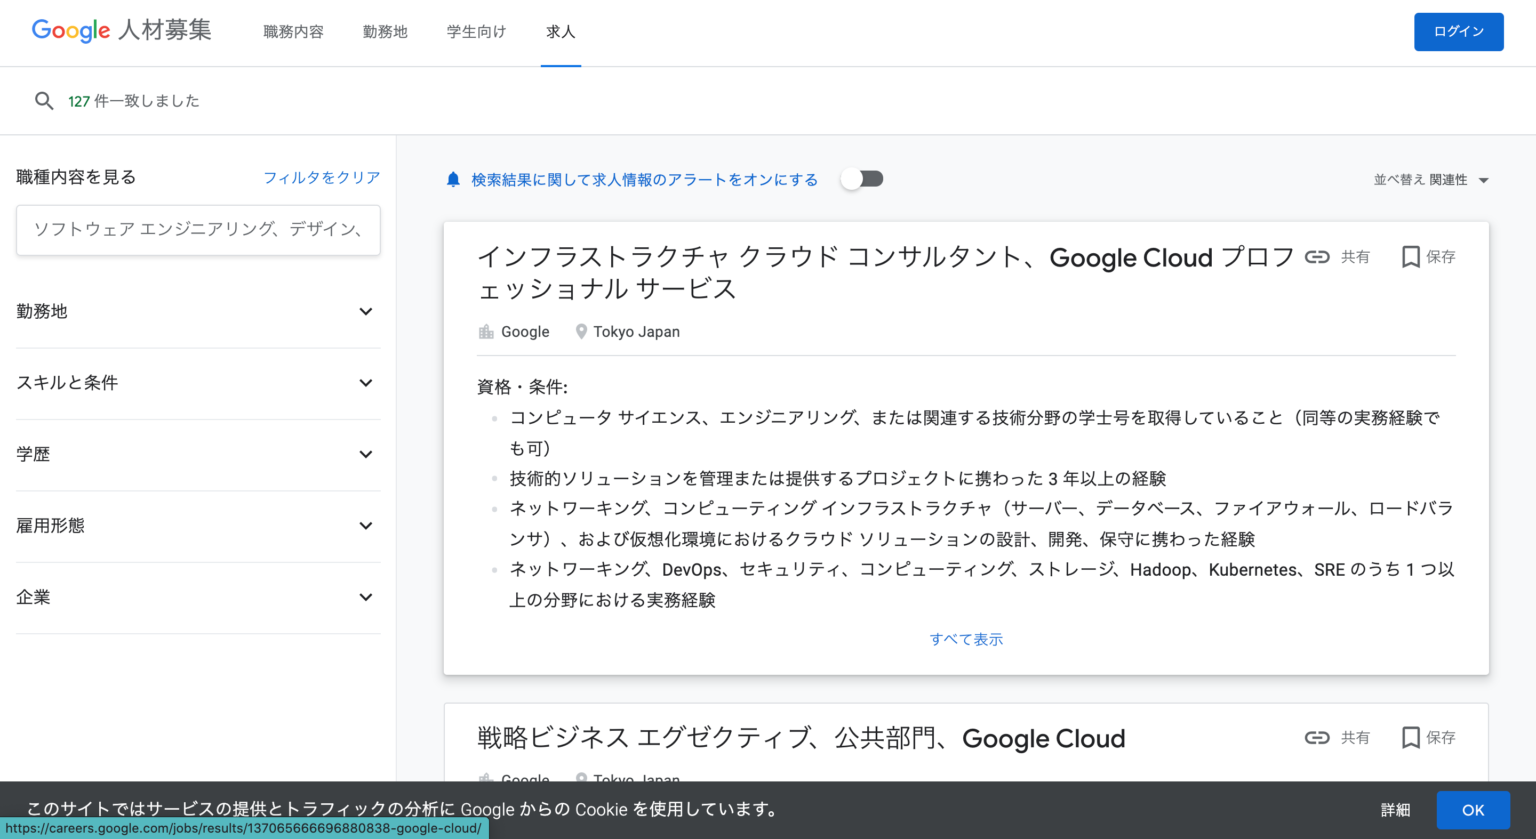Click the building icon next to Google
Image resolution: width=1536 pixels, height=839 pixels.
tap(486, 331)
